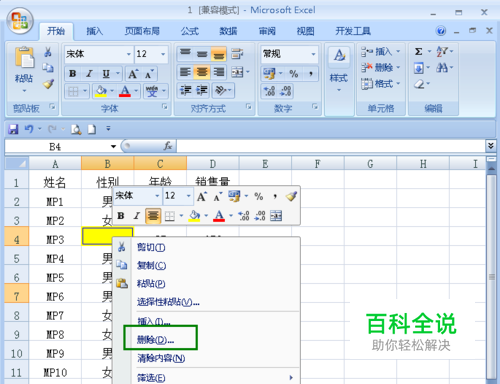The width and height of the screenshot is (500, 384).
Task: Click Print Preview in quick access toolbar
Action: click(76, 129)
